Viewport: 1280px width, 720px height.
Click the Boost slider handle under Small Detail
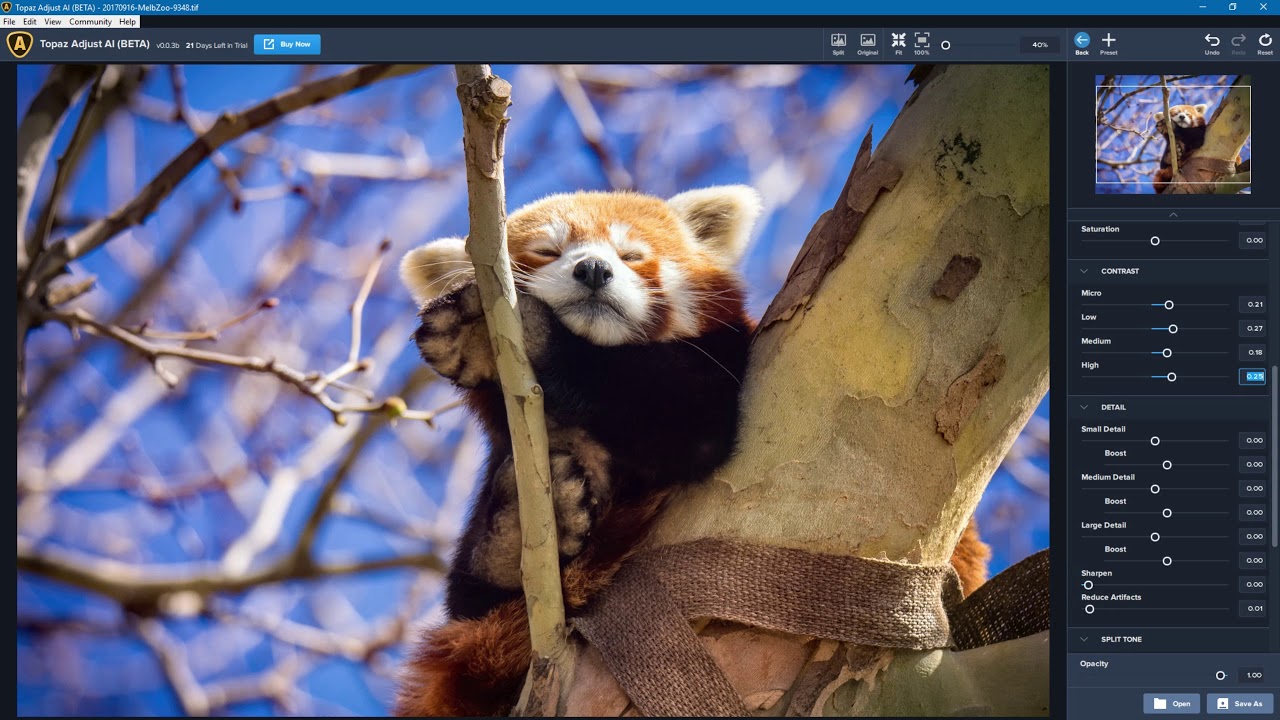(x=1167, y=465)
